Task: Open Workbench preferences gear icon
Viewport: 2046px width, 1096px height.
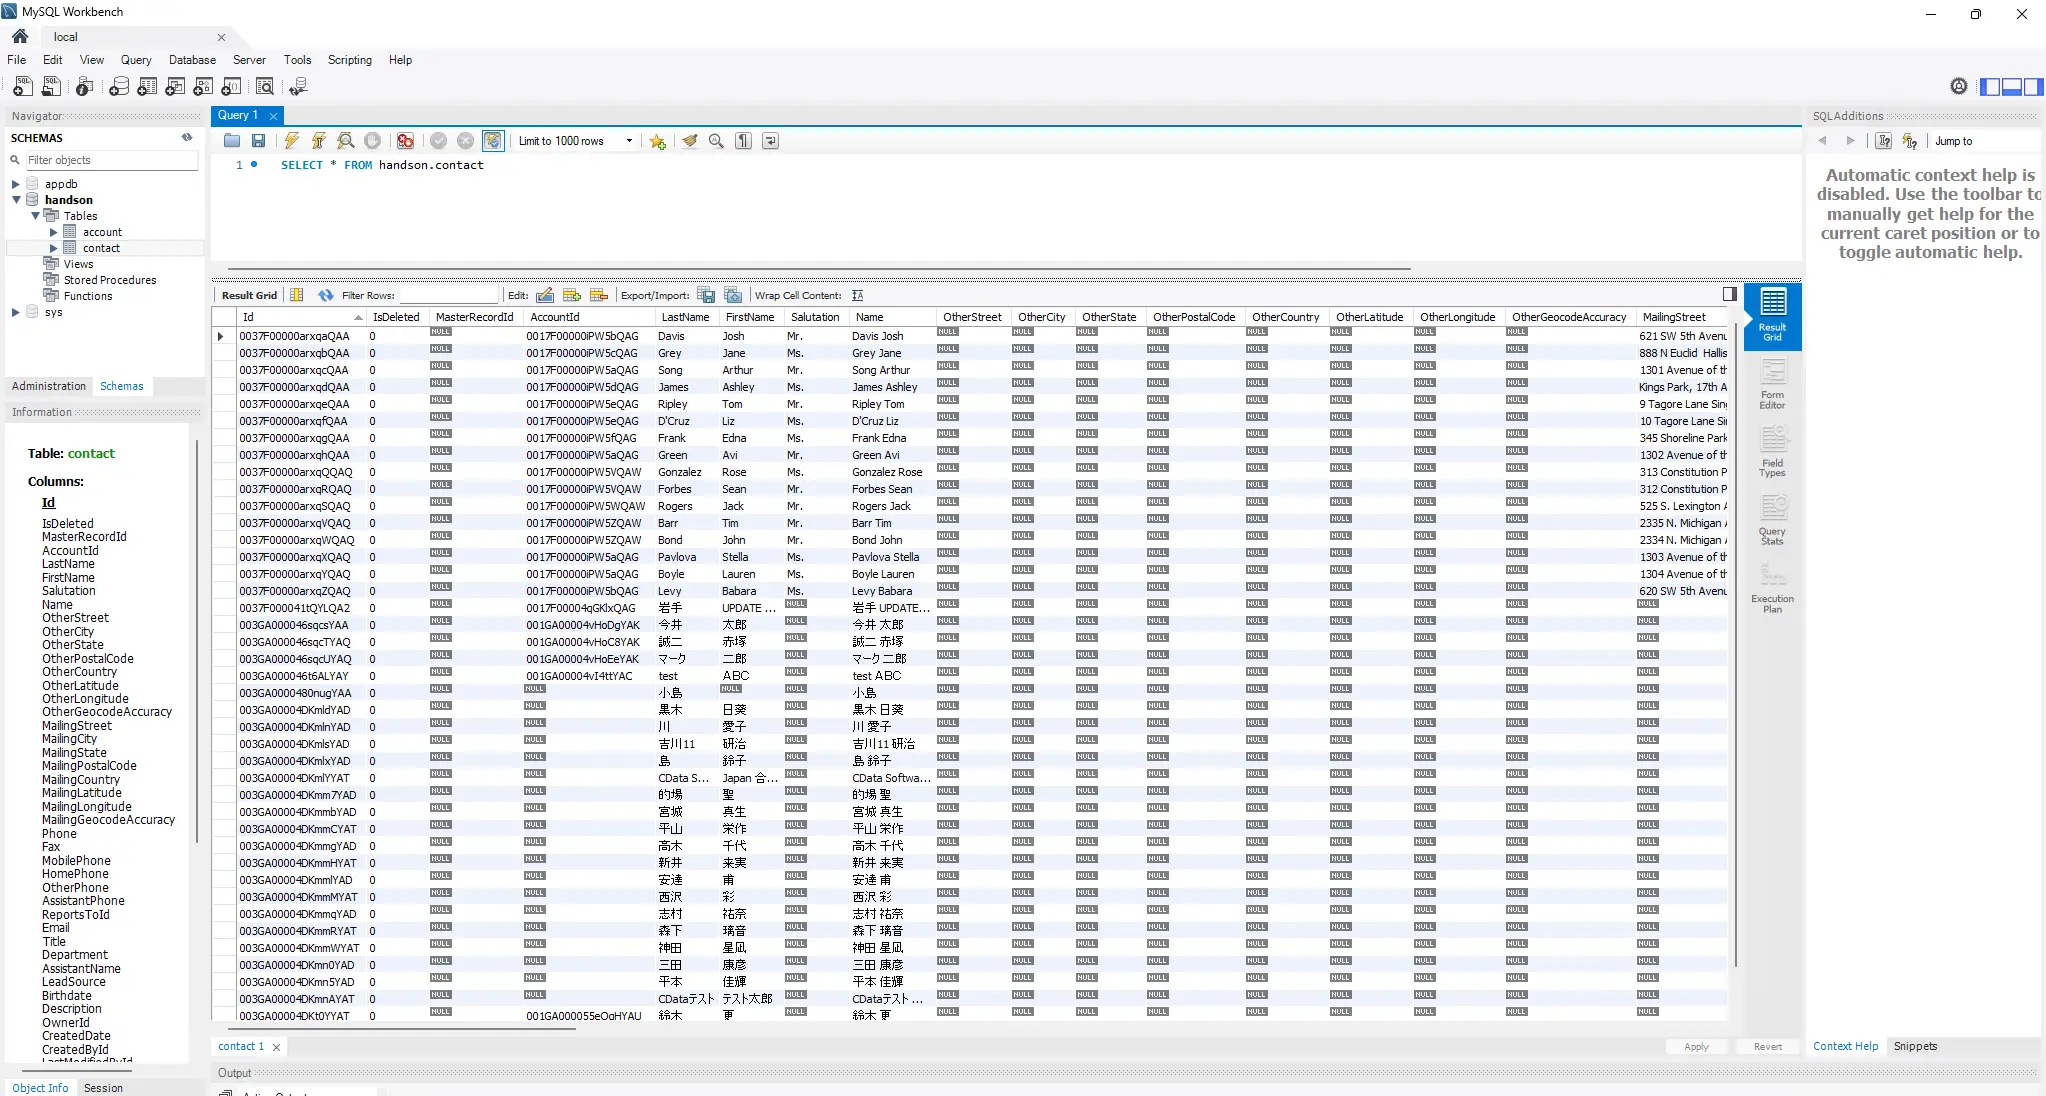Action: click(x=1959, y=87)
